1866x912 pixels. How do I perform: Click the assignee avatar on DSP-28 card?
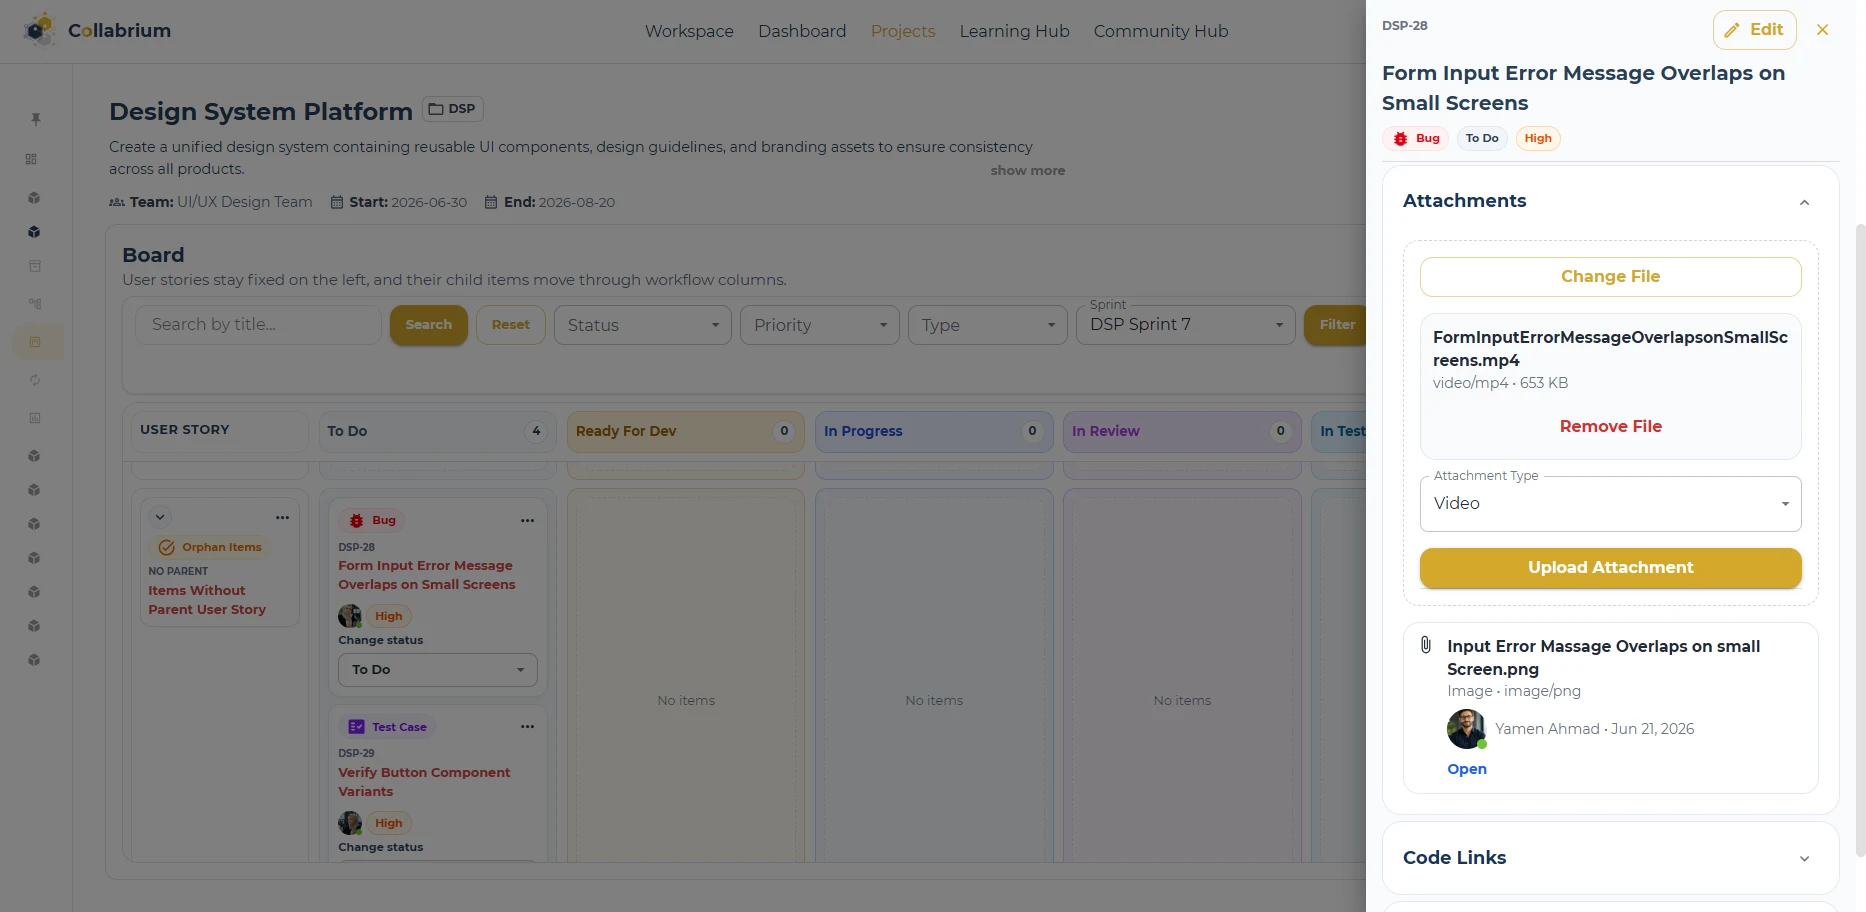coord(350,616)
